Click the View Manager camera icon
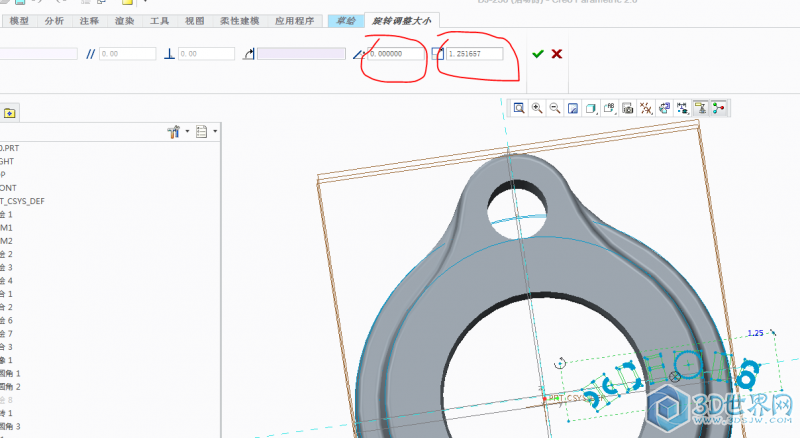This screenshot has height=438, width=800. tap(628, 108)
